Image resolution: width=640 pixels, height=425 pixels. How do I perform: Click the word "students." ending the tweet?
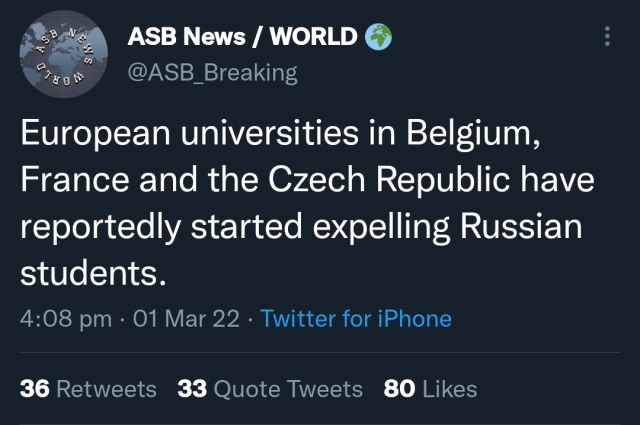tap(89, 272)
